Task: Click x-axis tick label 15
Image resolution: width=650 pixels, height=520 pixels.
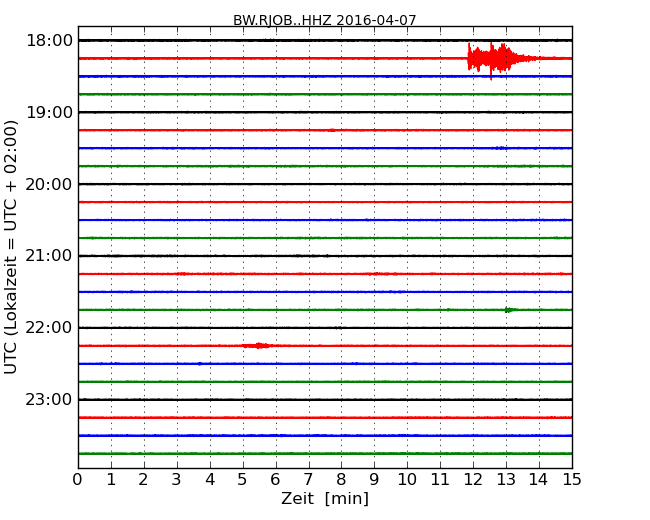Action: coord(572,480)
